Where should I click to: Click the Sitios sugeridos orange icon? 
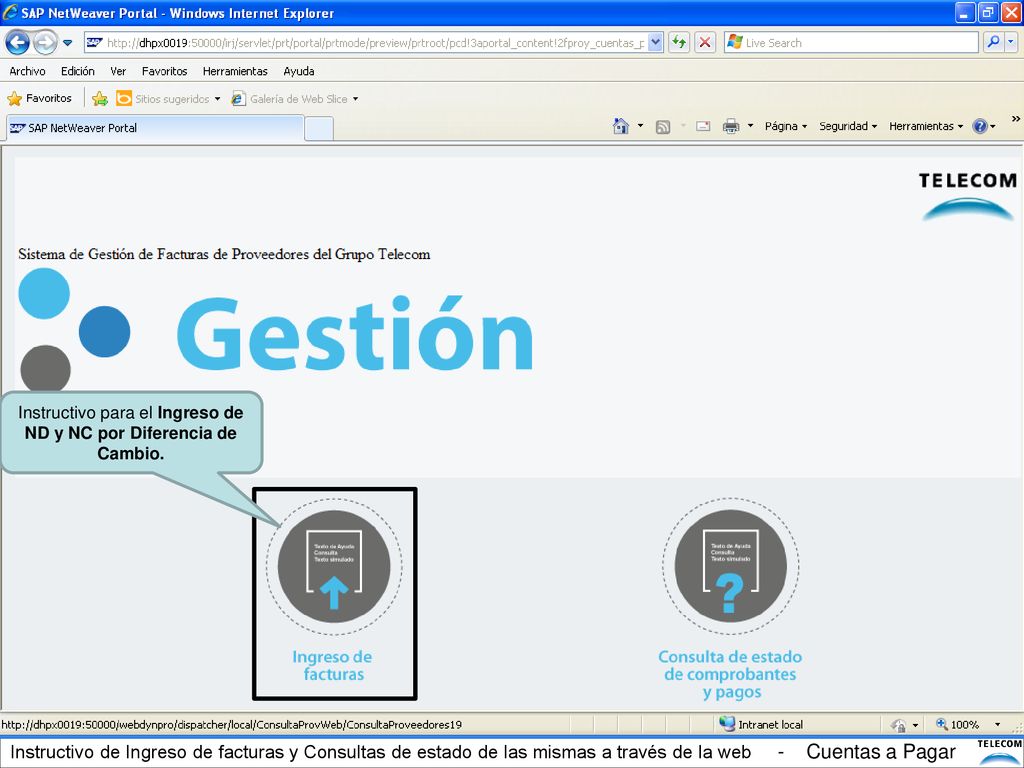click(x=123, y=98)
